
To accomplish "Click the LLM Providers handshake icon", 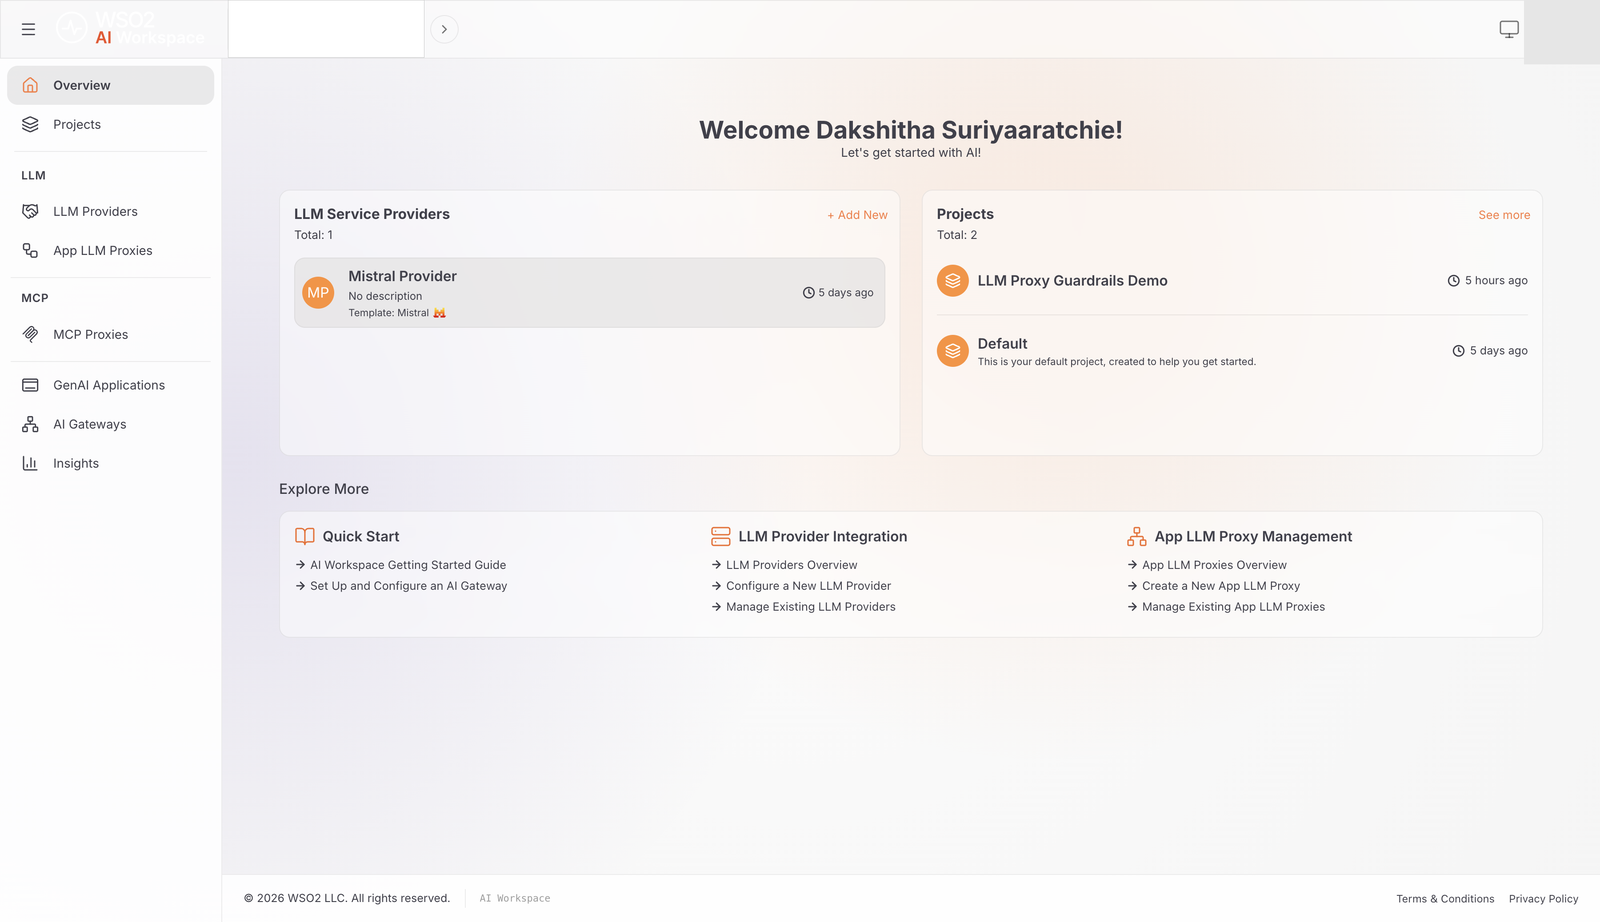I will [x=30, y=211].
